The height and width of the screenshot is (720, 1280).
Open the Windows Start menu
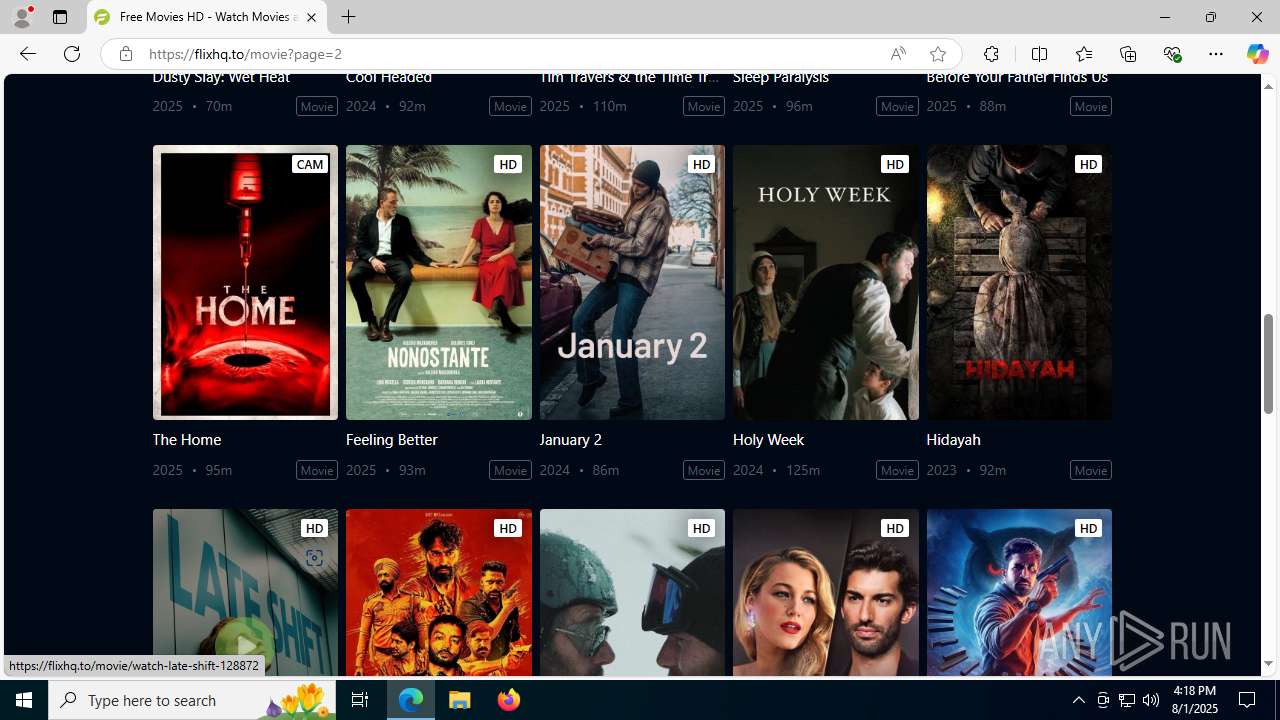24,700
